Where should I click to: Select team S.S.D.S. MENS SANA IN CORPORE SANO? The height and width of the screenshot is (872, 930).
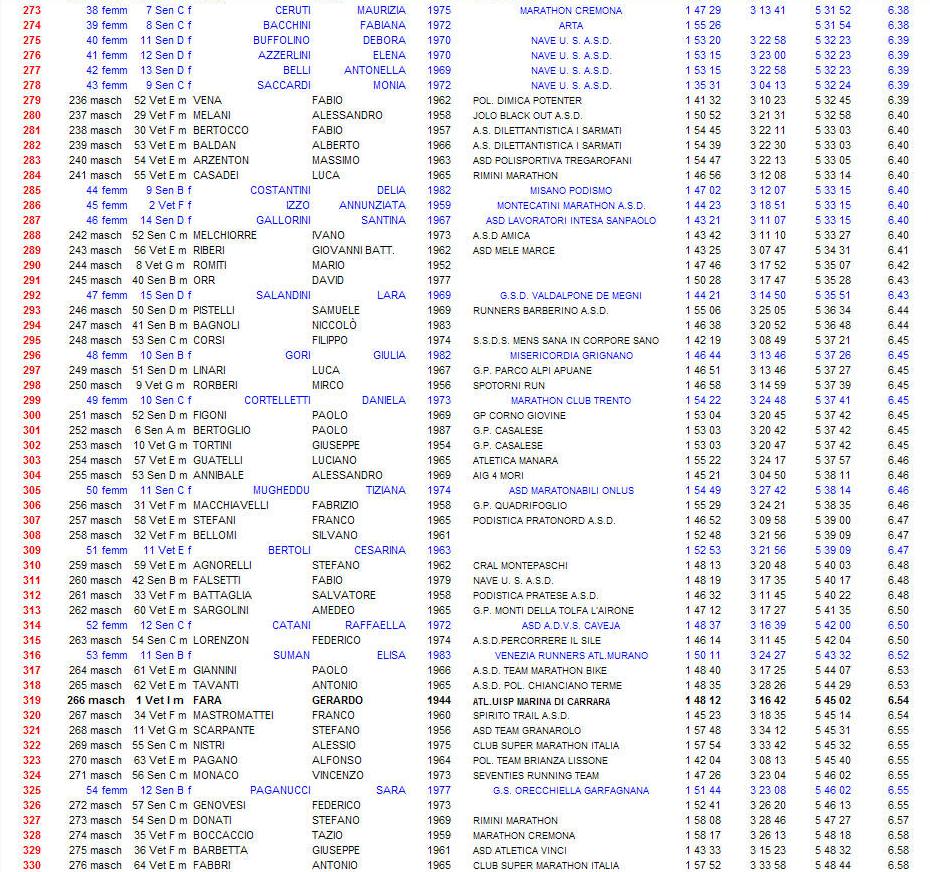click(566, 340)
